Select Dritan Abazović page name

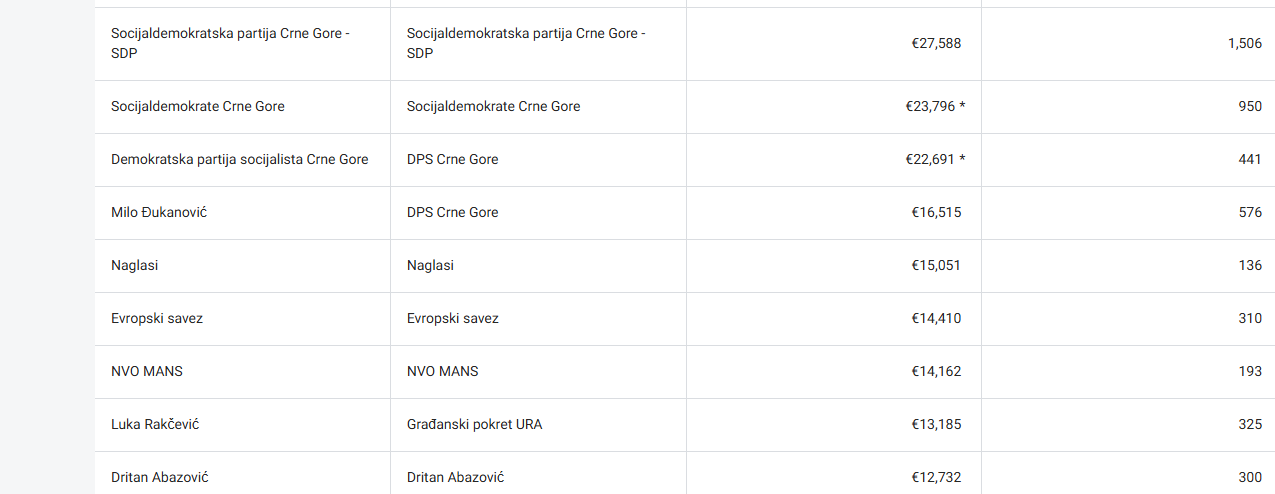160,478
